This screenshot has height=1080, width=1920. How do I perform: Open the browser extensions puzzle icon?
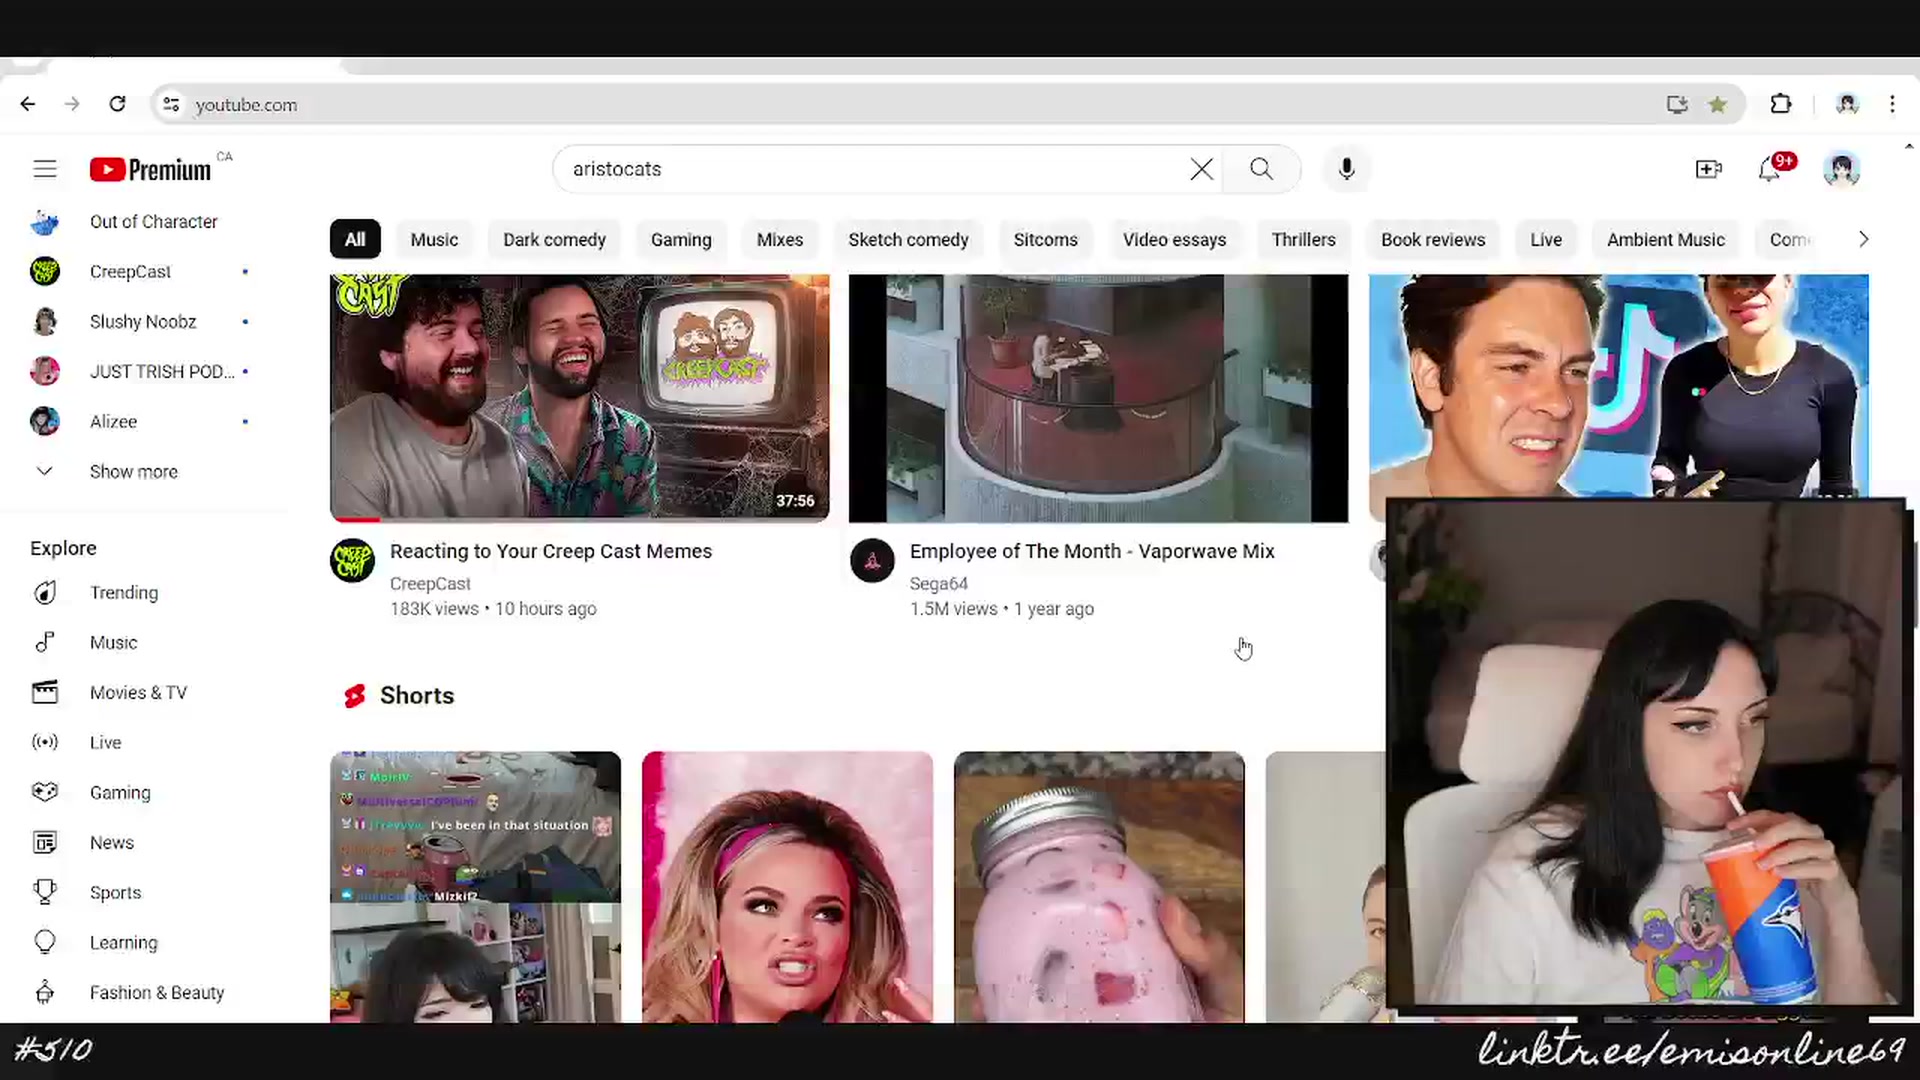1781,104
